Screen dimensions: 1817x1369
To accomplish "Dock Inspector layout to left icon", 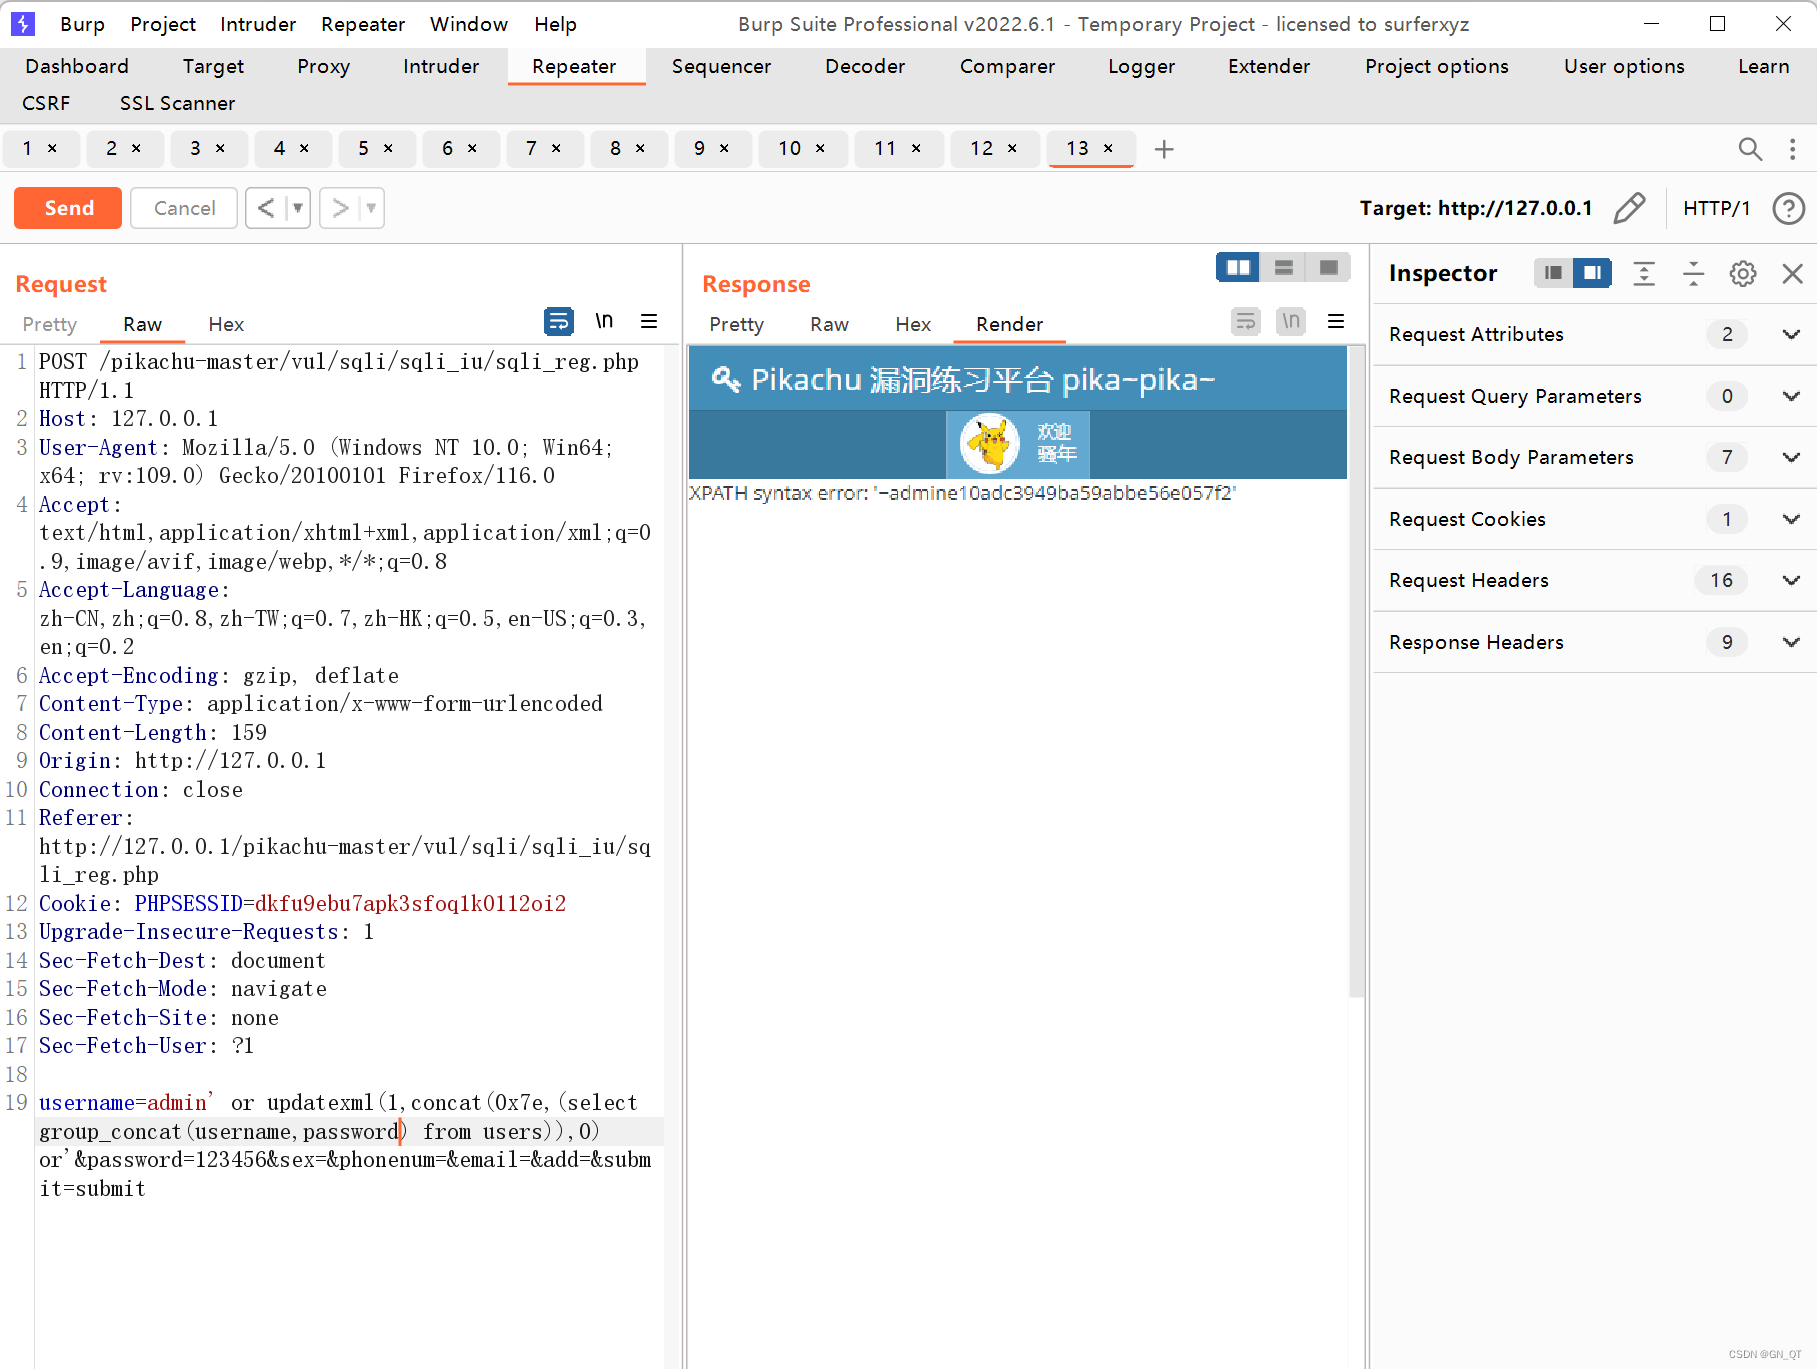I will (1553, 273).
